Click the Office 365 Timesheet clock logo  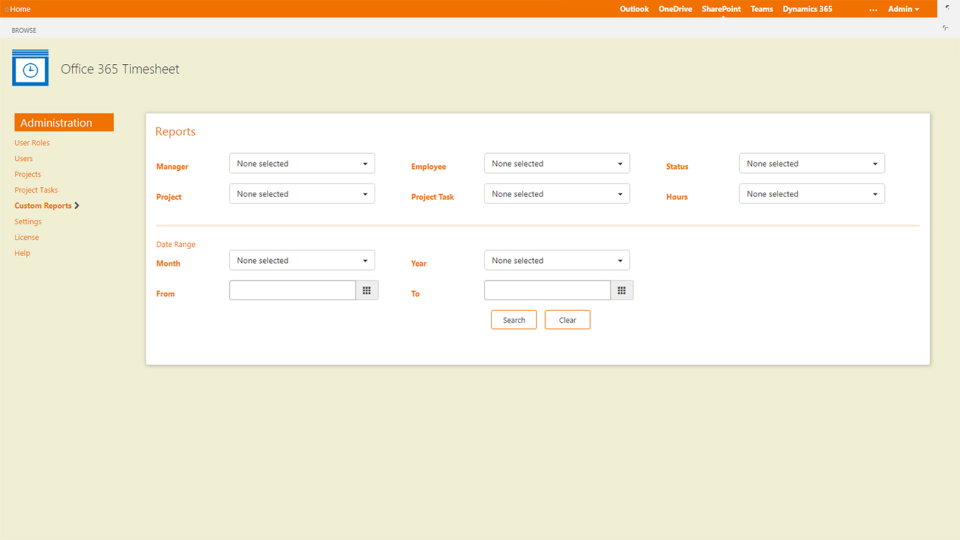coord(30,68)
